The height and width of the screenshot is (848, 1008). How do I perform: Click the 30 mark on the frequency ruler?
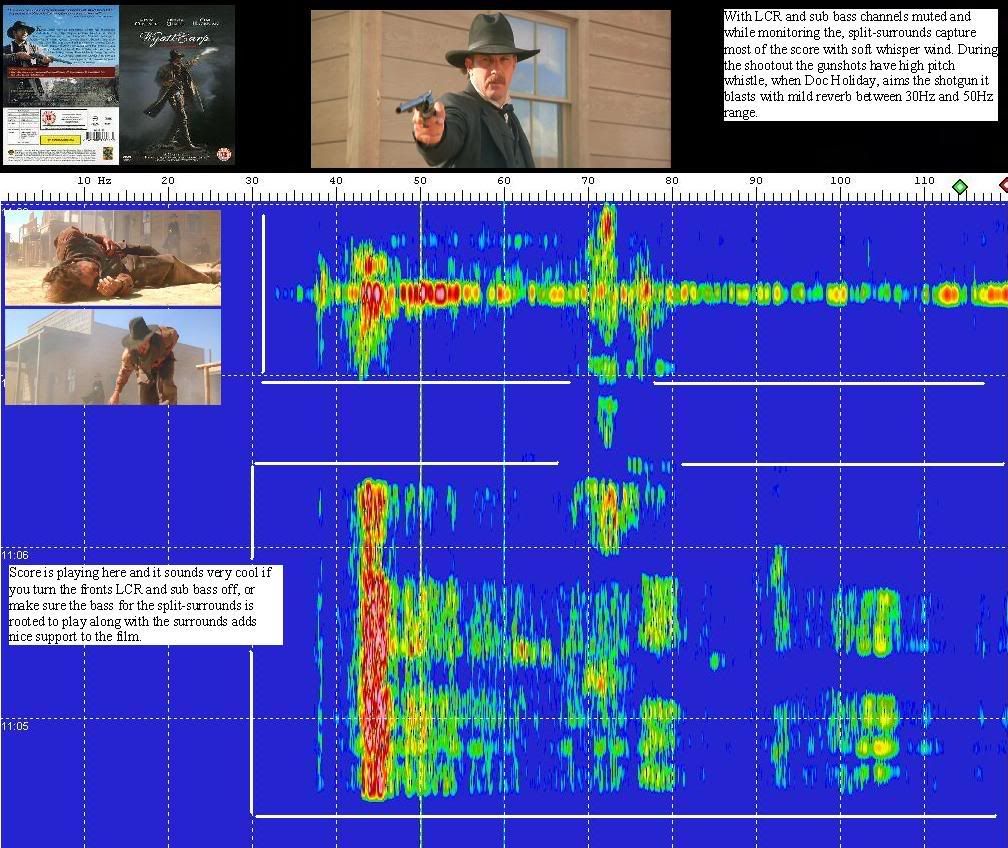click(252, 181)
